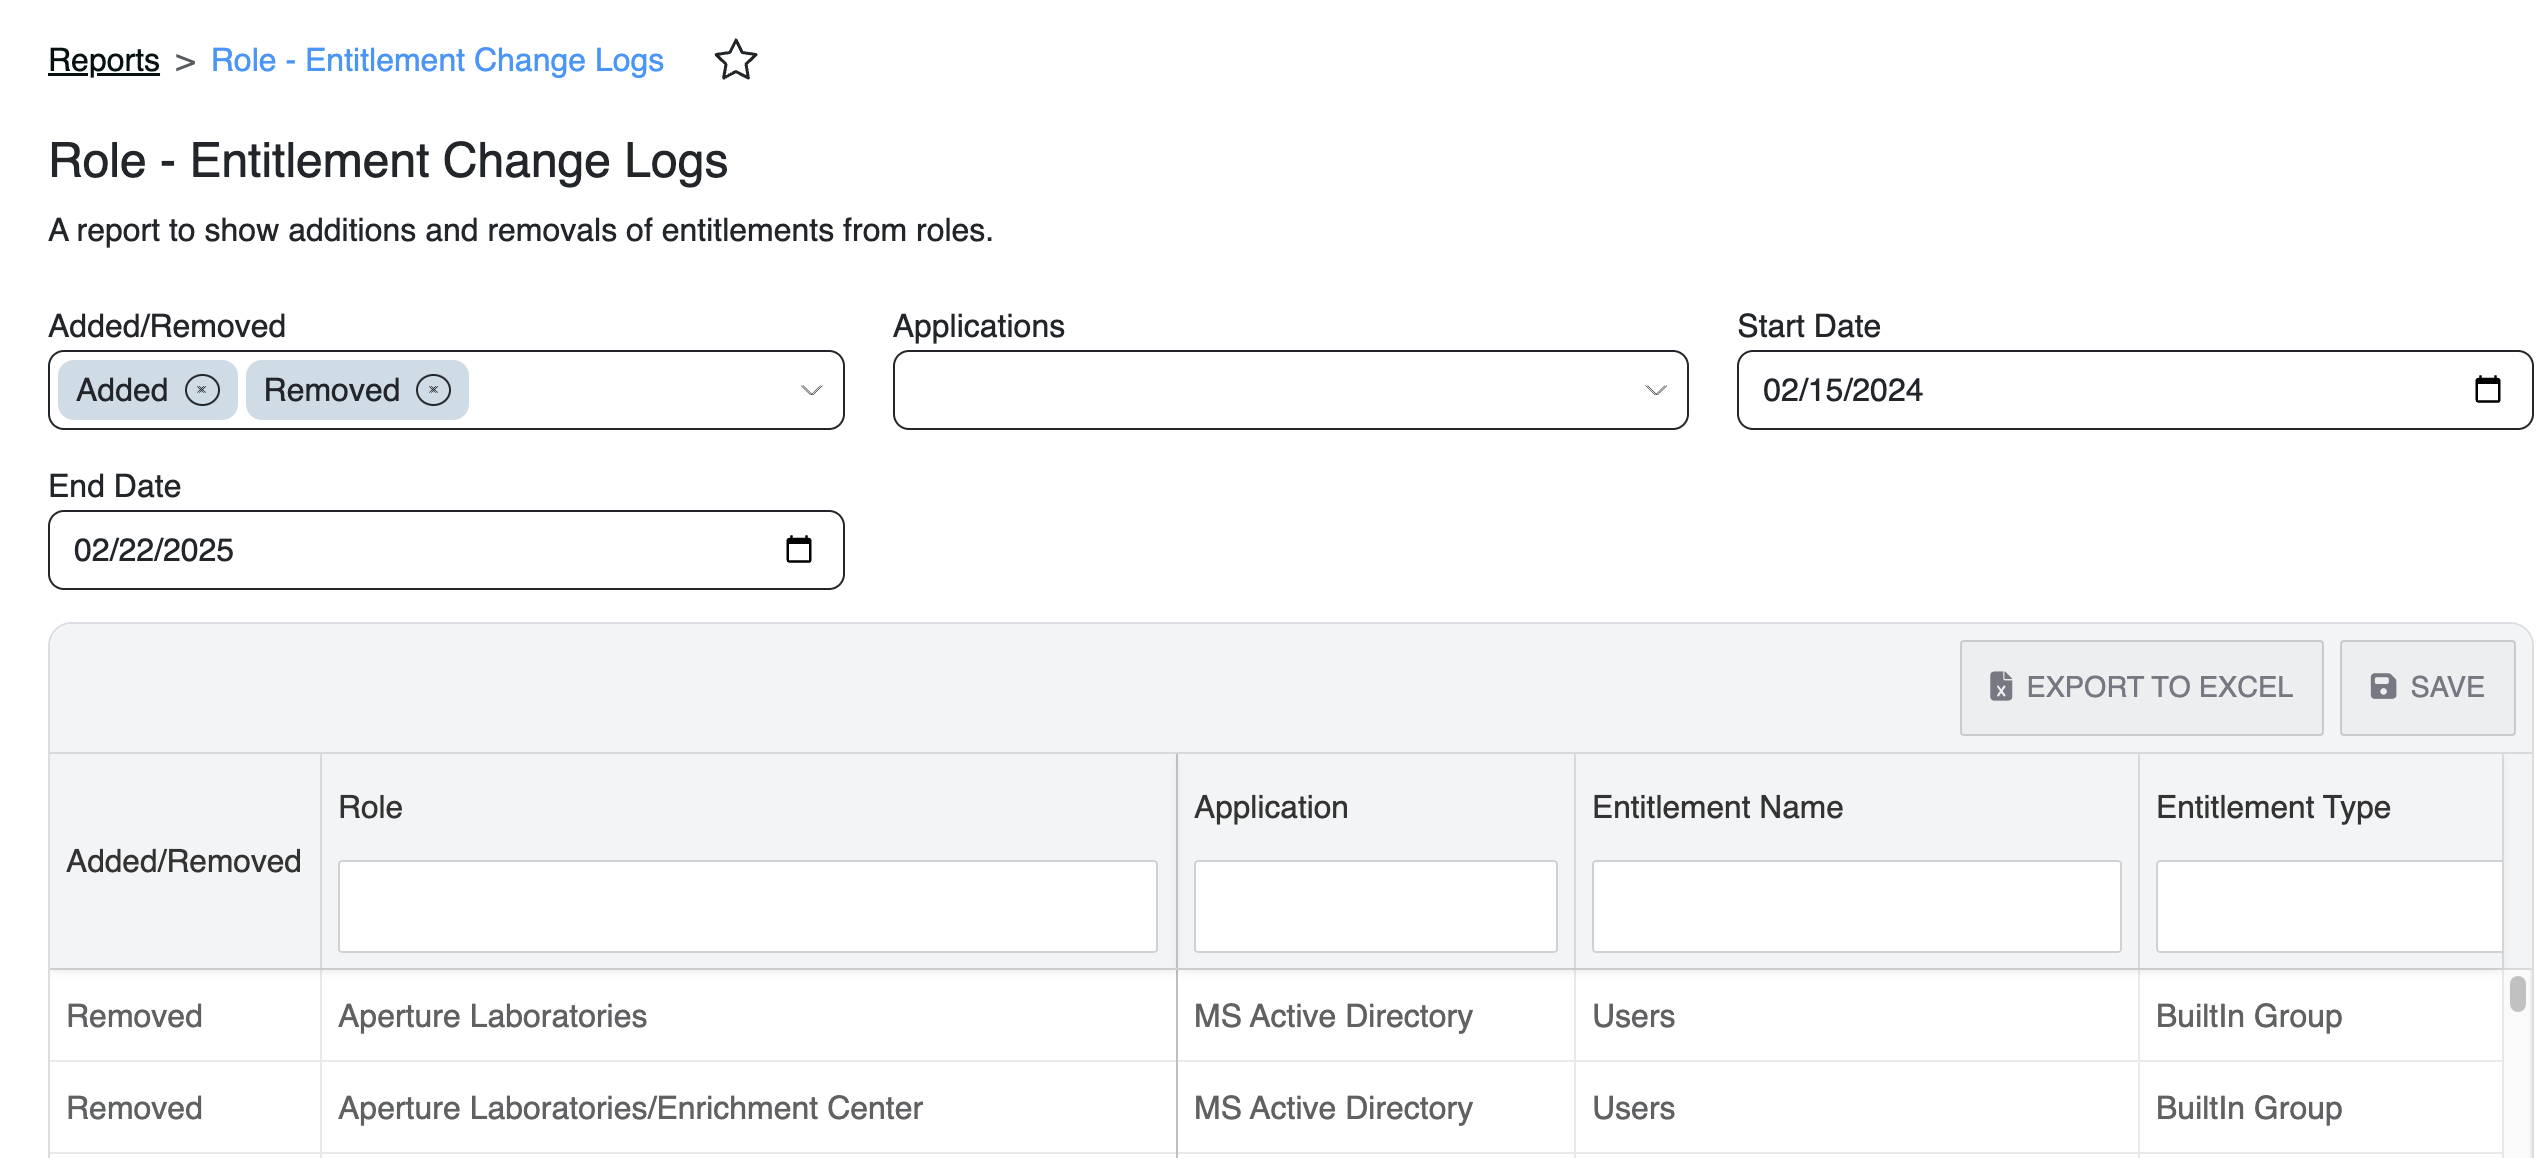2542x1158 pixels.
Task: Click the floppy disk Save icon
Action: [x=2383, y=687]
